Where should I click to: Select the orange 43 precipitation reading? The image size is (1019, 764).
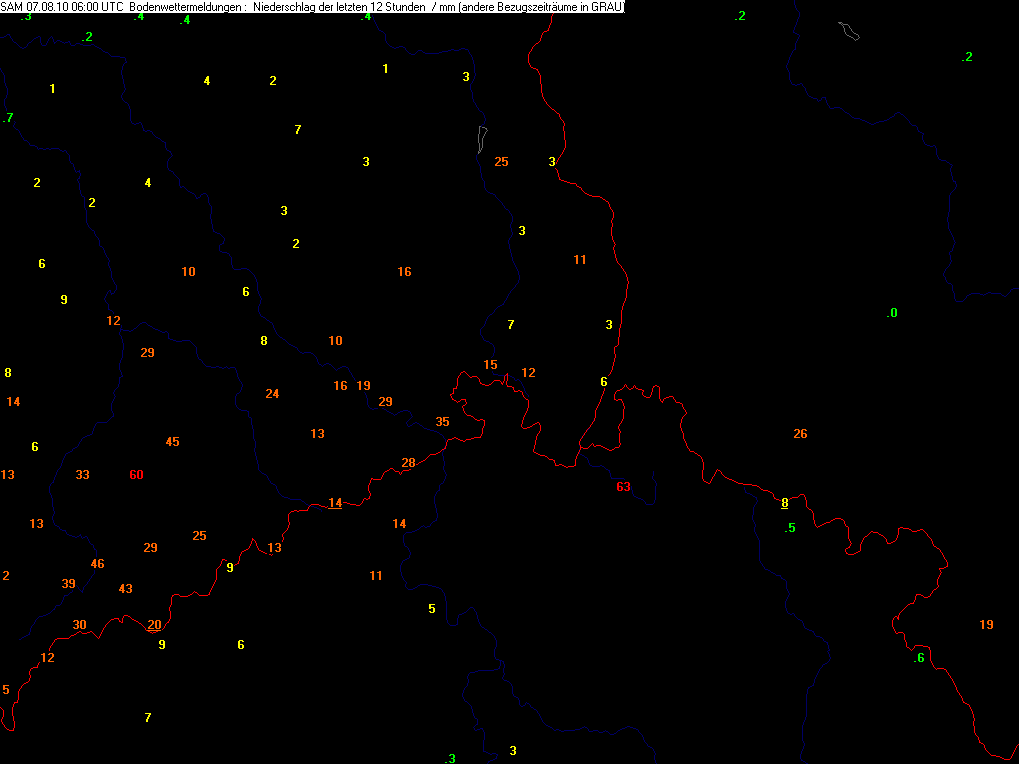pos(125,589)
